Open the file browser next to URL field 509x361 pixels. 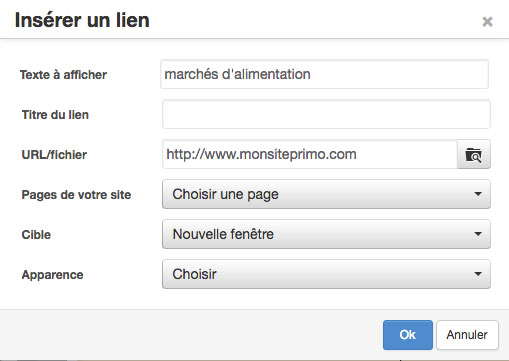tap(474, 154)
